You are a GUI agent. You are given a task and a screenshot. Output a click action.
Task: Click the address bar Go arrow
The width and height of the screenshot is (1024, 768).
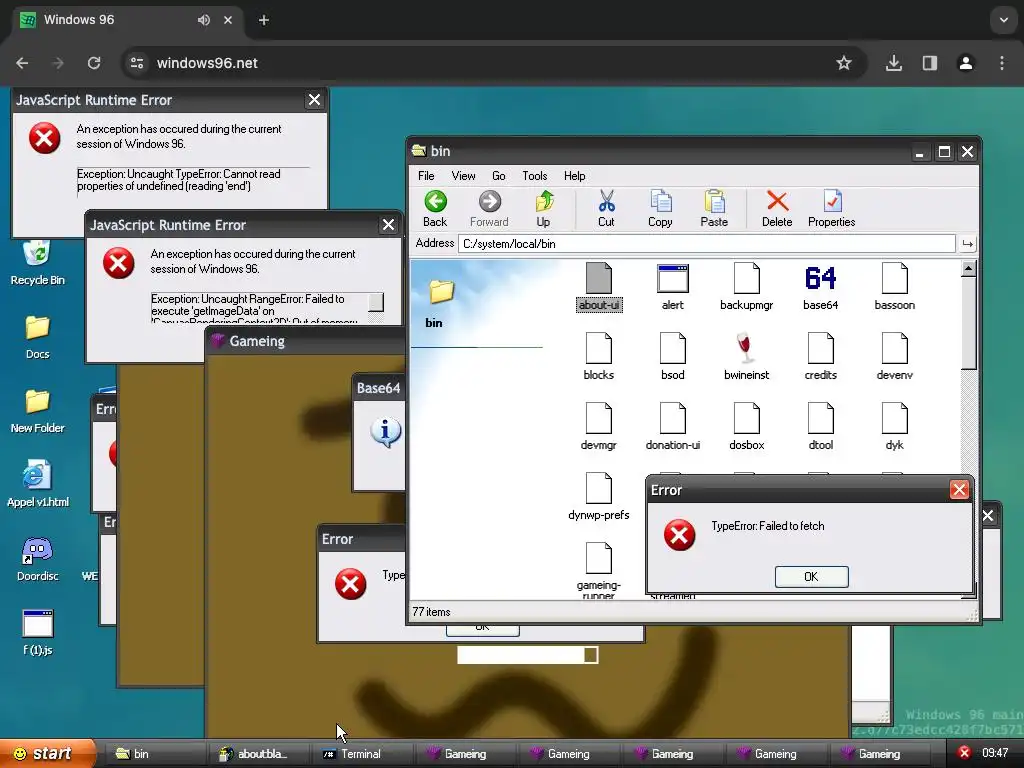click(x=967, y=244)
